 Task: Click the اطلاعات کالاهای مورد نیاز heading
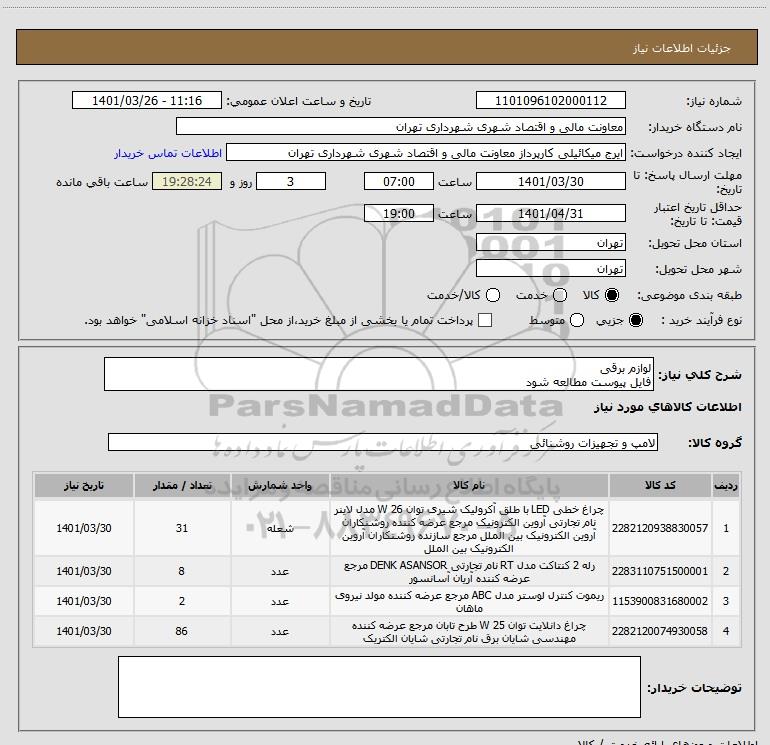tap(668, 407)
